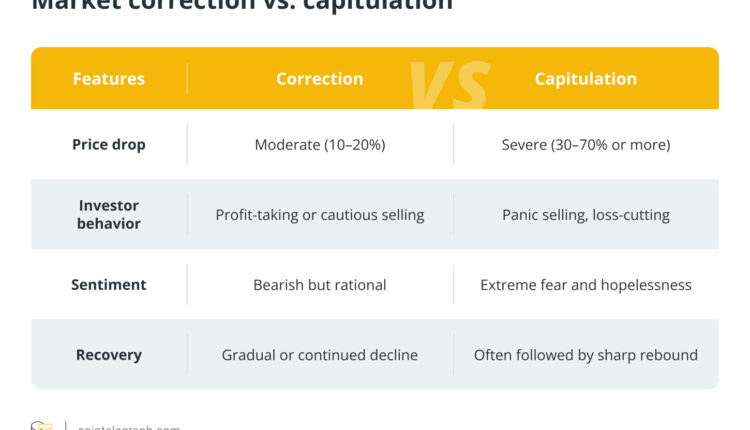This screenshot has width=750, height=430.
Task: Click the Recovery row label
Action: 109,355
